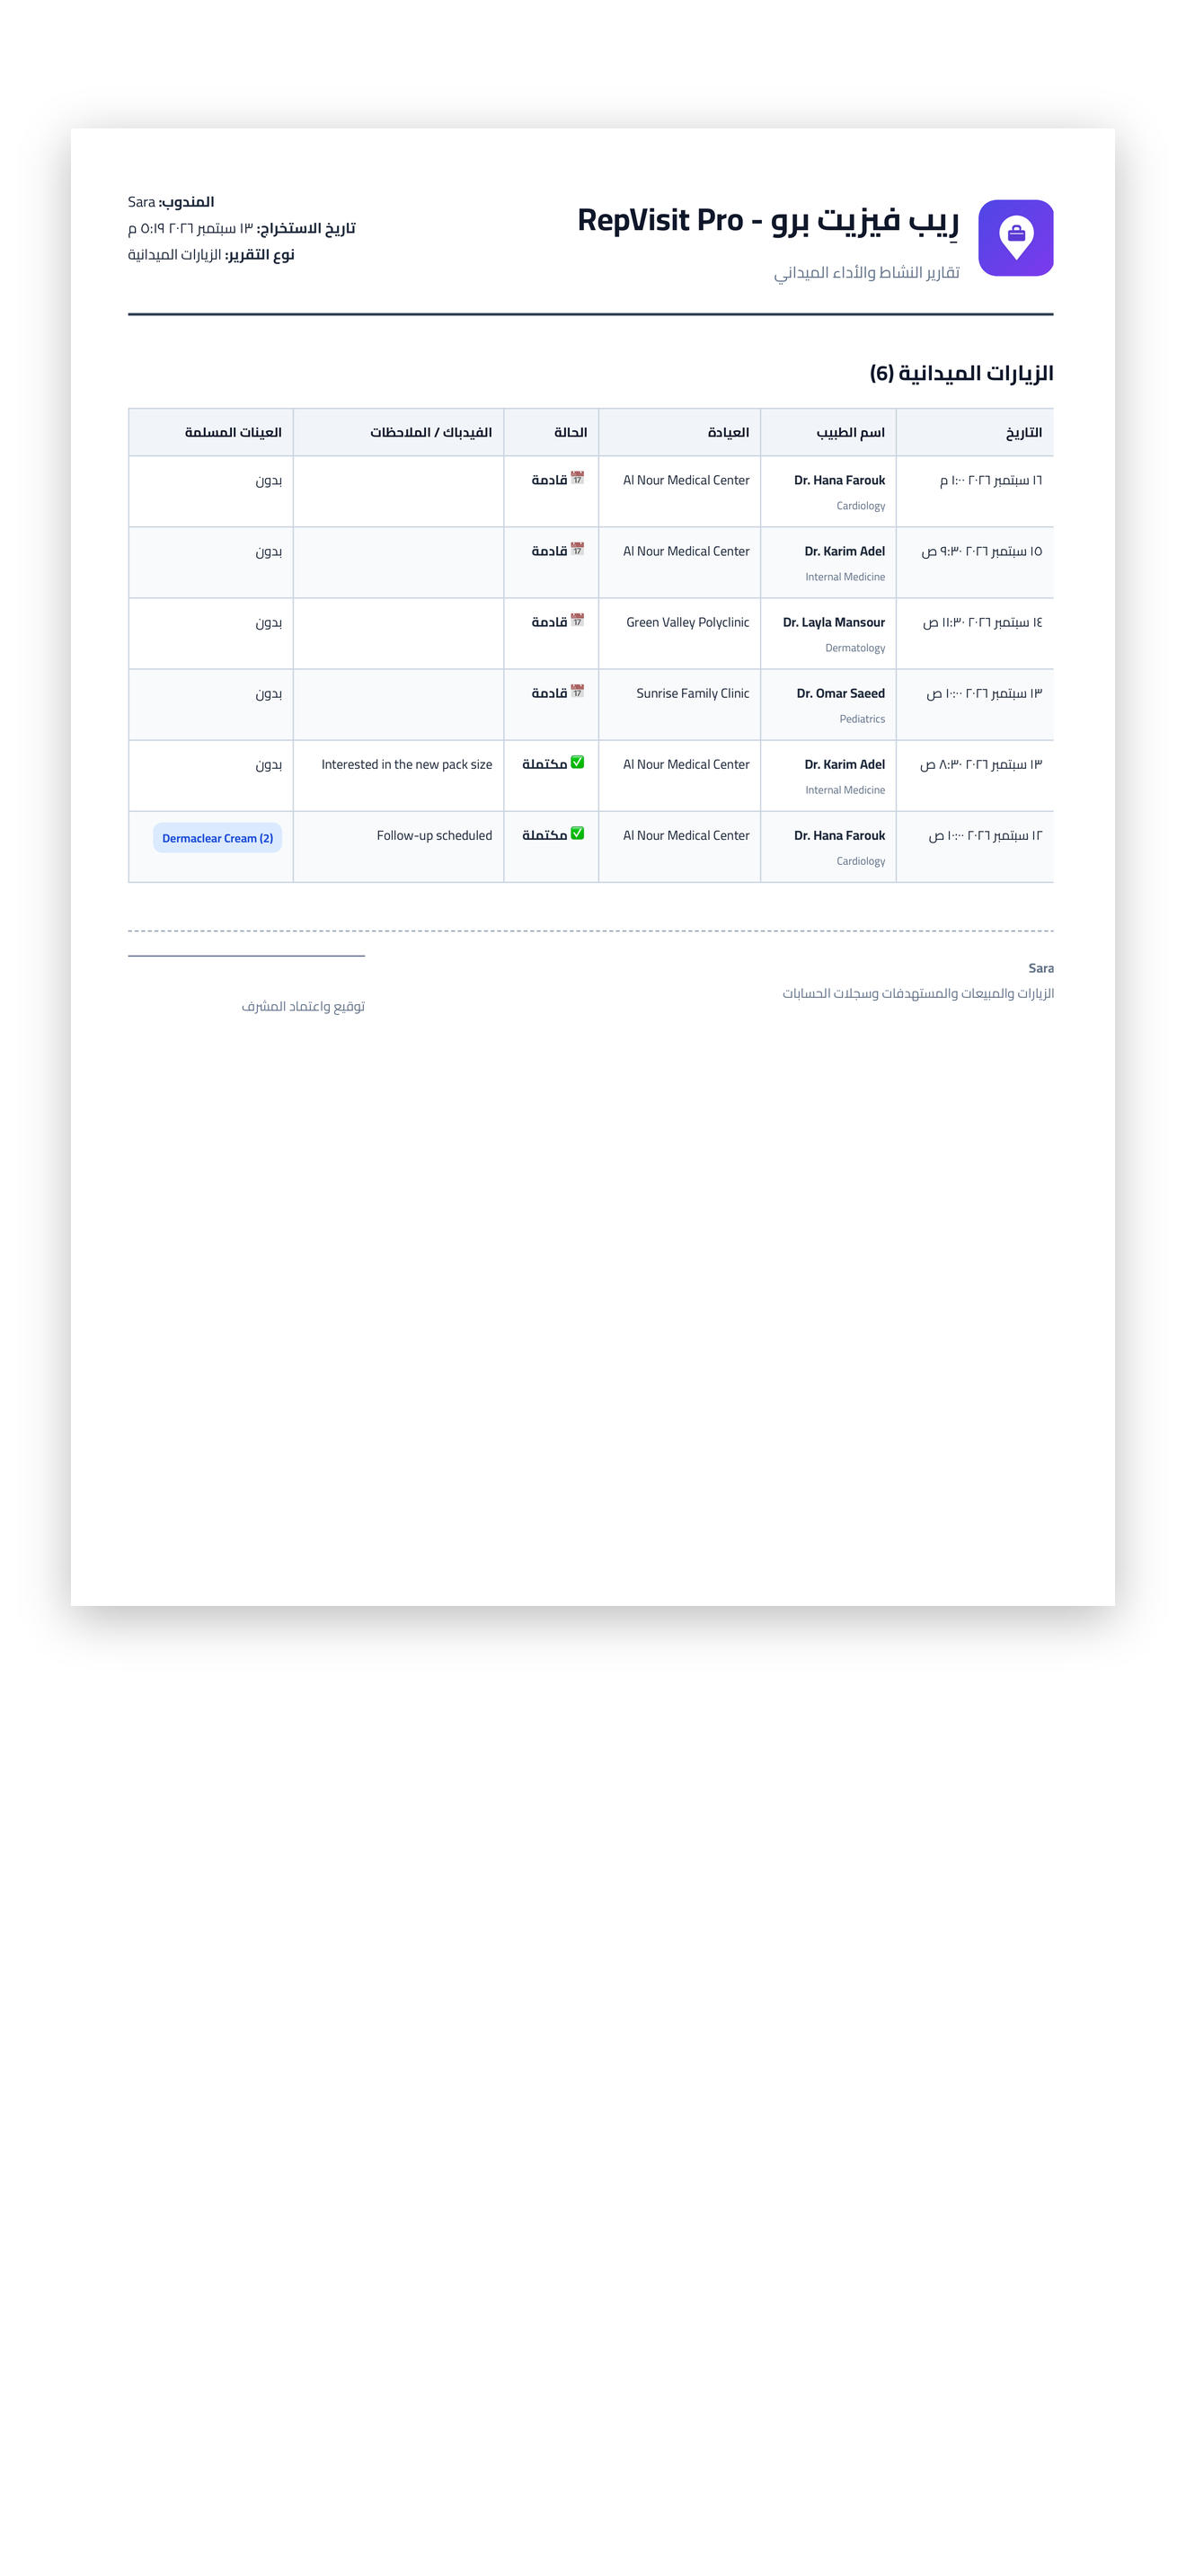Viewport: 1186px width, 2576px height.
Task: Click the green check icon in Follow-up scheduled row
Action: pos(577,833)
